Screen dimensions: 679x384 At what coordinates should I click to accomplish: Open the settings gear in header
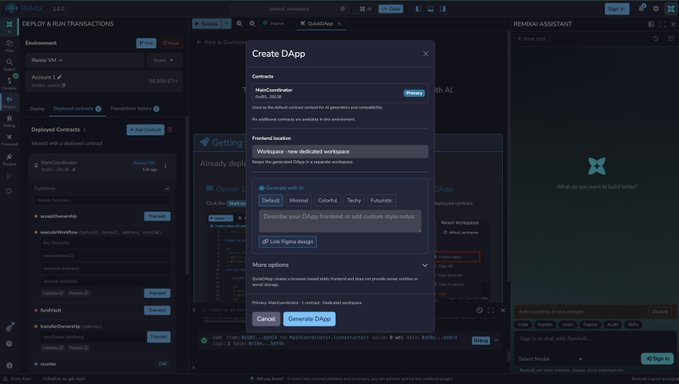coord(656,9)
